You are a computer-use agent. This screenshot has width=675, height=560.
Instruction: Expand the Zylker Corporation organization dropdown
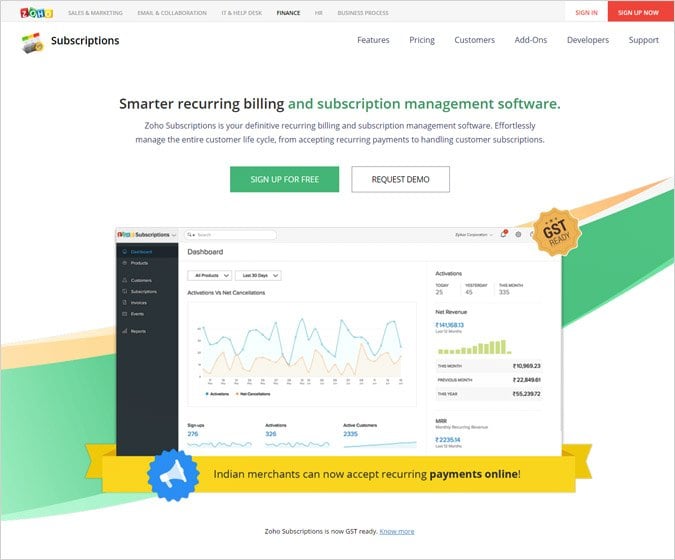[x=474, y=235]
